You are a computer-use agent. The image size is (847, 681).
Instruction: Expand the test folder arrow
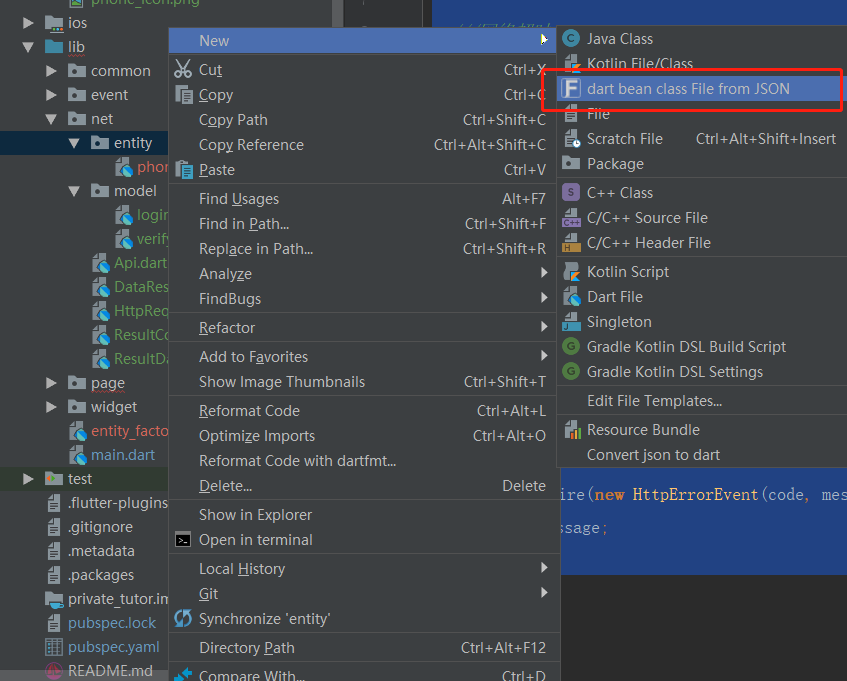point(28,478)
